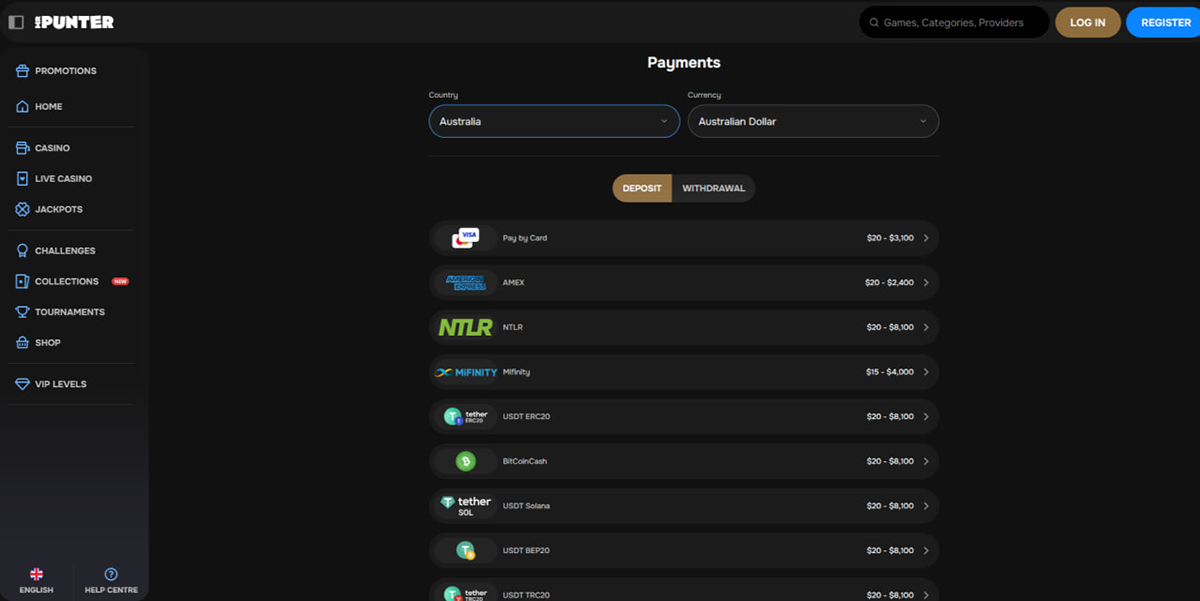The image size is (1200, 601).
Task: Expand the USDT ERC20 row chevron
Action: tap(926, 416)
